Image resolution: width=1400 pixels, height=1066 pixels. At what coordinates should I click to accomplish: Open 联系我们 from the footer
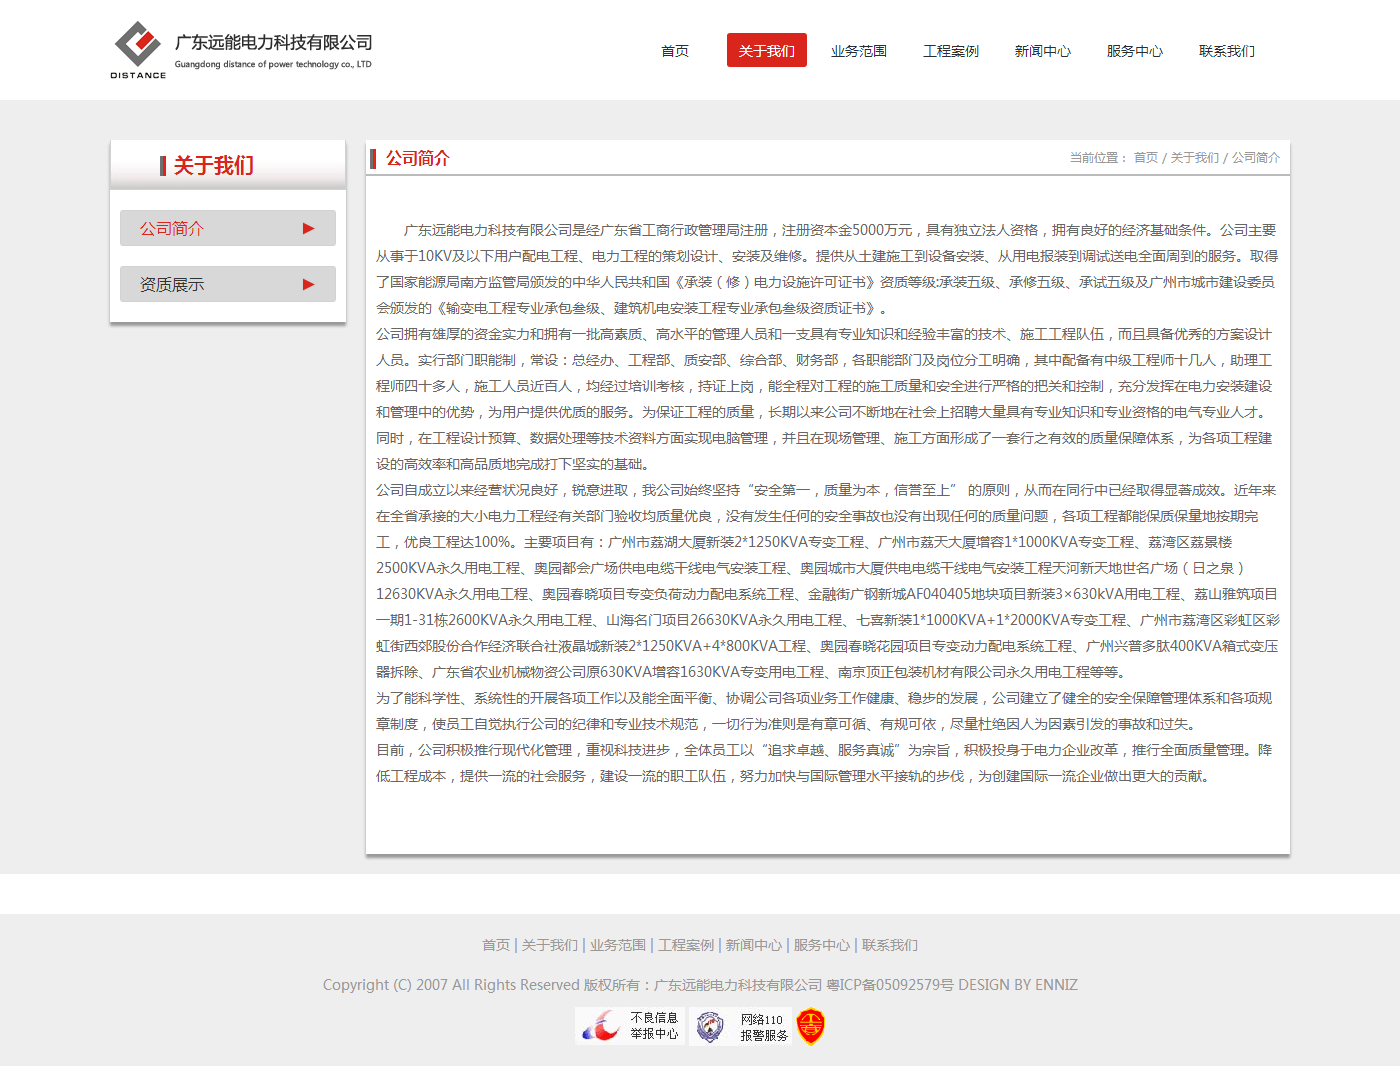pyautogui.click(x=890, y=945)
